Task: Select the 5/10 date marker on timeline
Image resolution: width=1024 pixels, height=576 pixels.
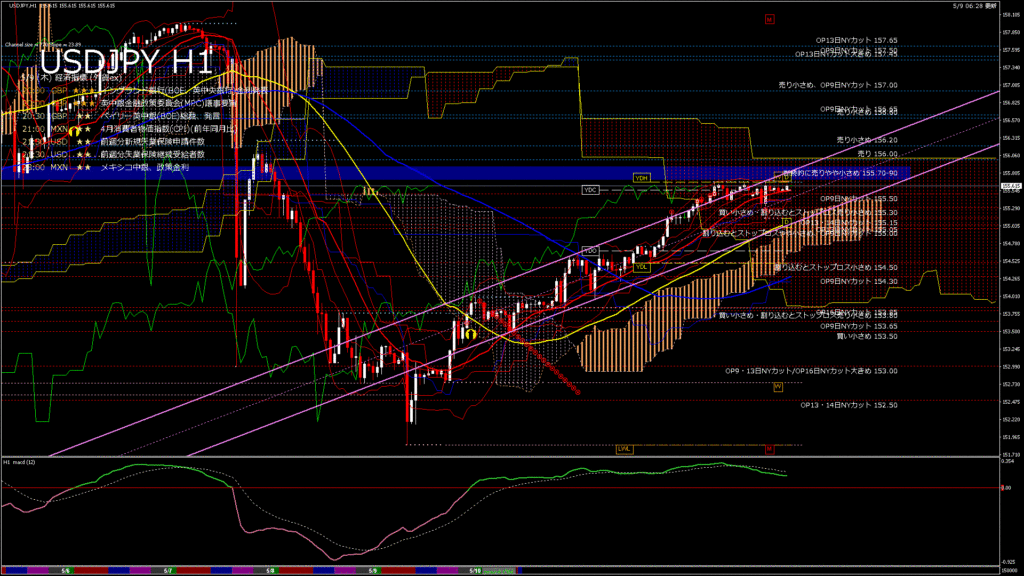Action: pos(476,570)
